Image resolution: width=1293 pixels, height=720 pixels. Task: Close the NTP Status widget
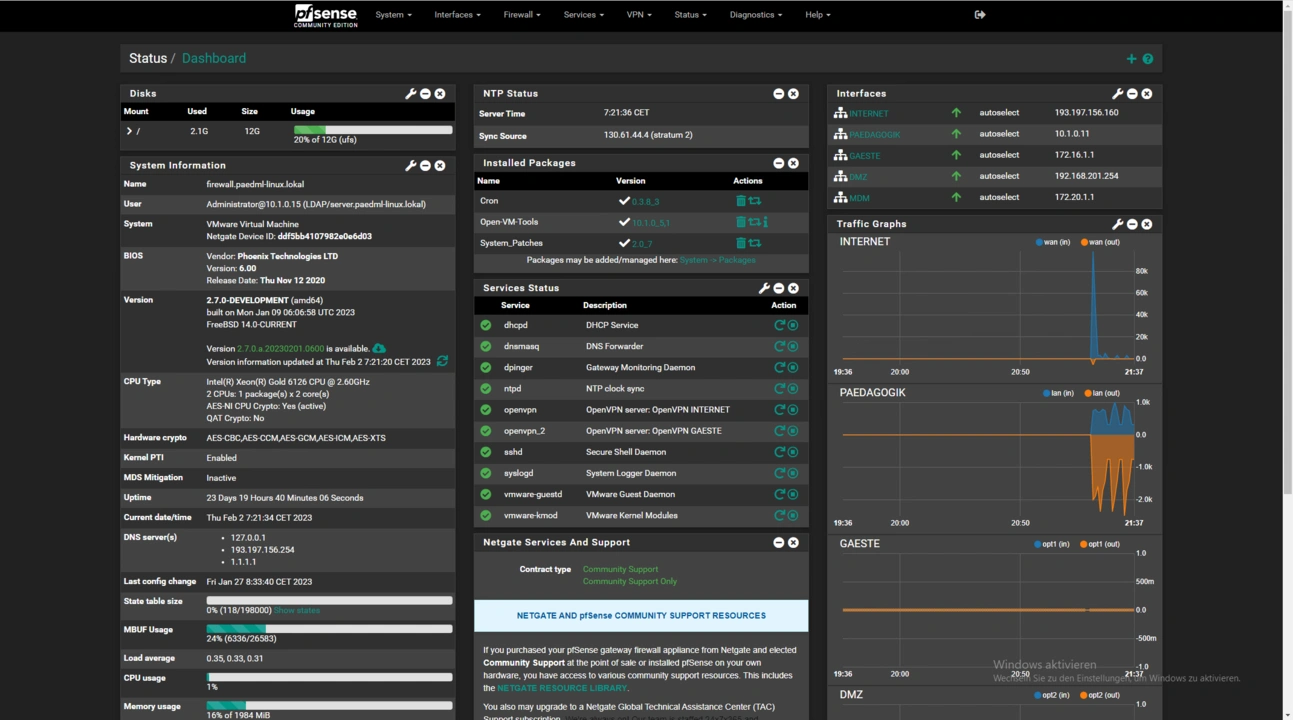tap(793, 94)
